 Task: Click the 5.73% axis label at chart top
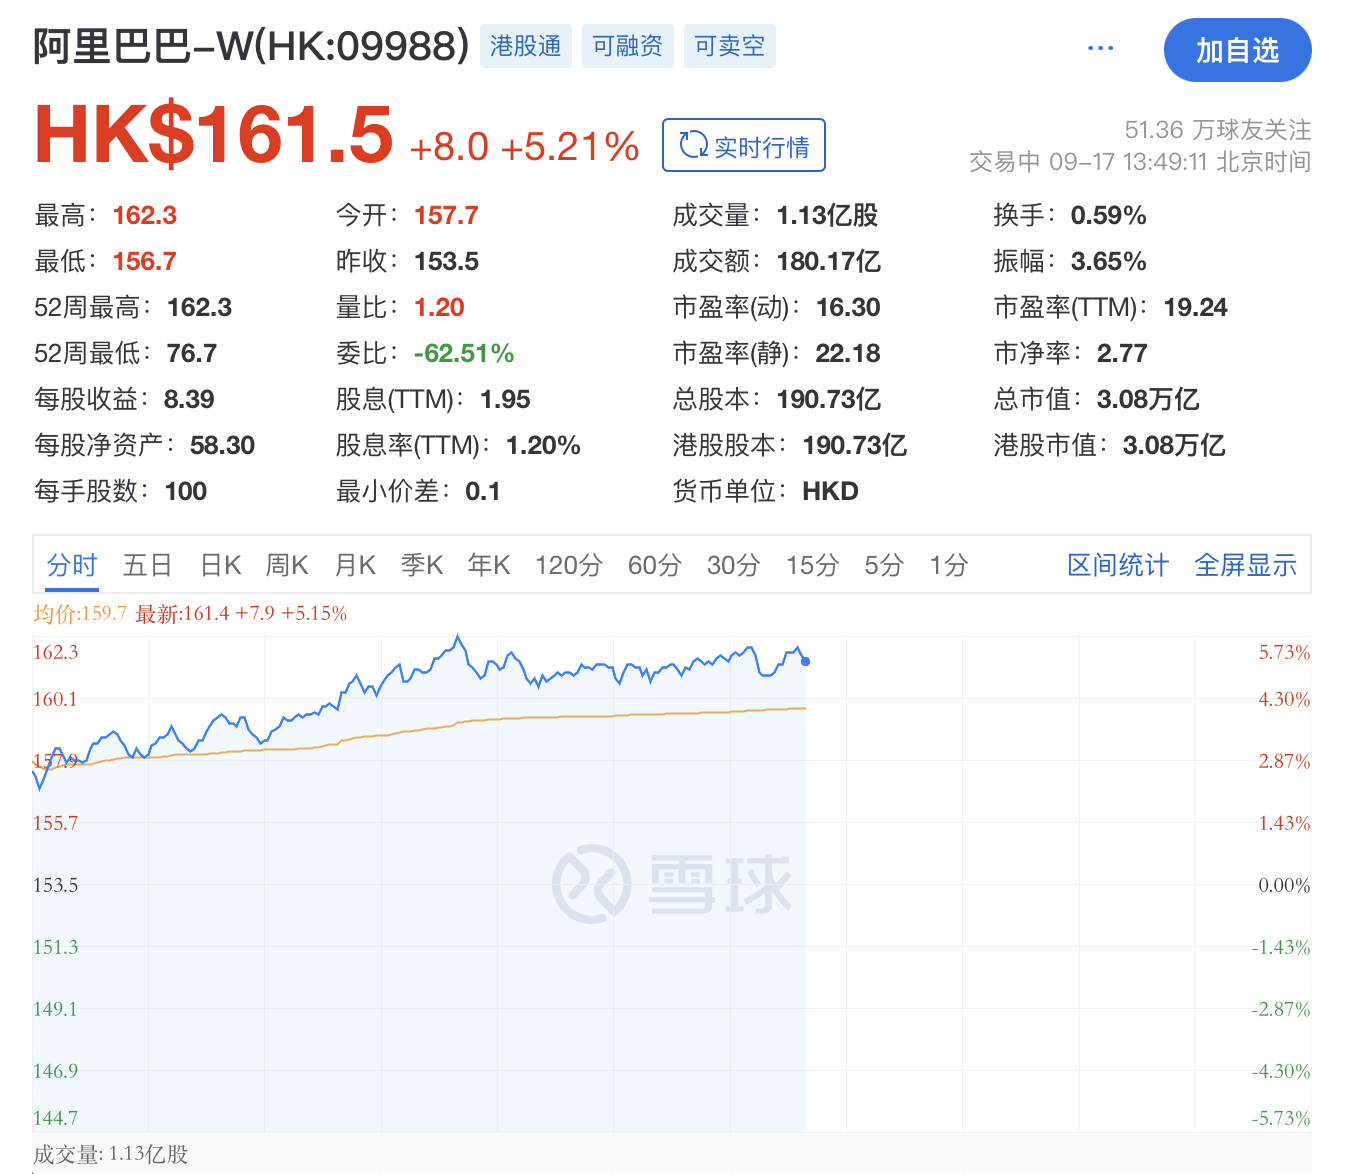[x=1284, y=652]
